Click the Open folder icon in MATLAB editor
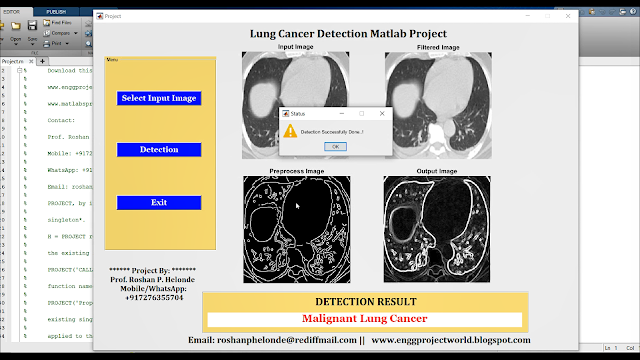Screen dimensions: 640x360 tap(16, 27)
